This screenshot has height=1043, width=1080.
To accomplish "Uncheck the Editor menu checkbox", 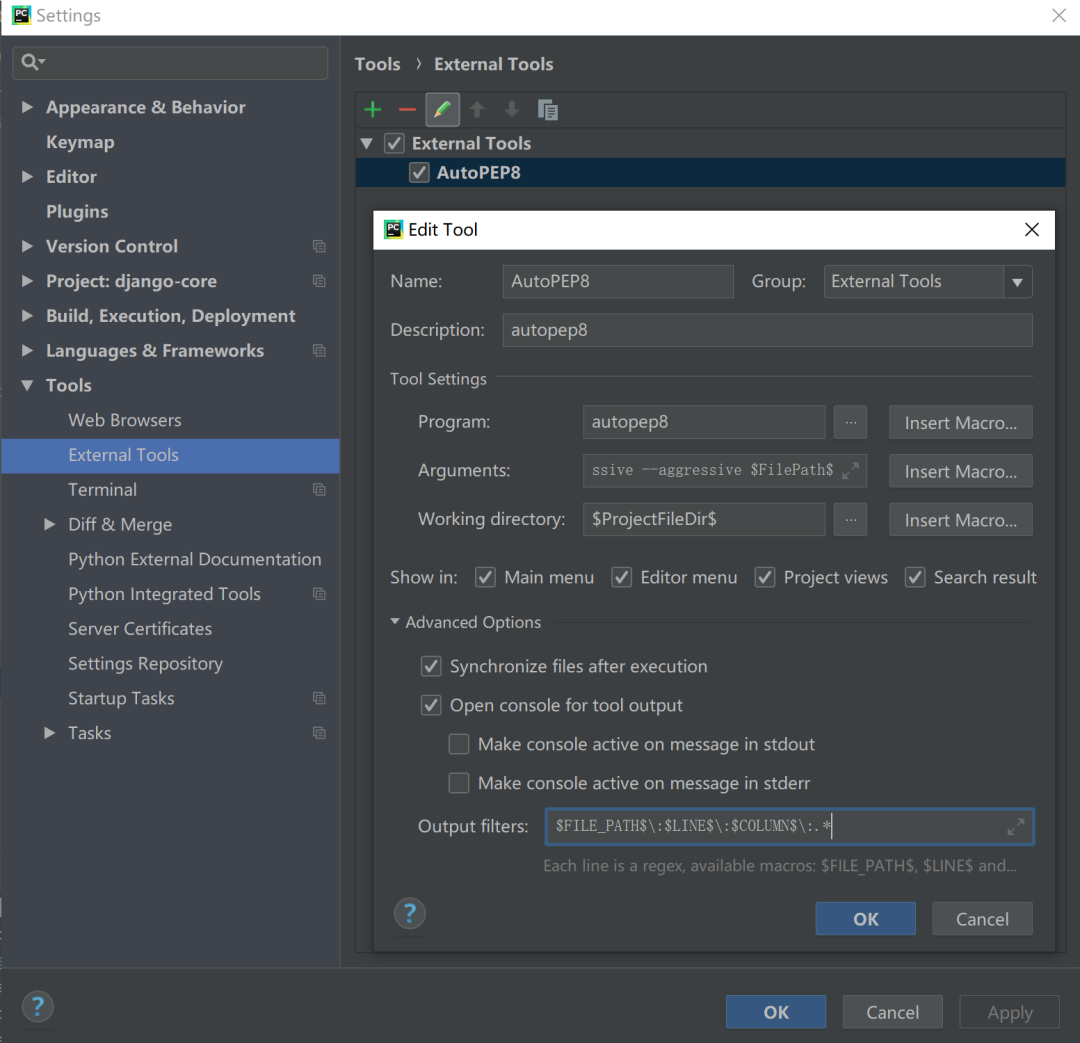I will 622,577.
